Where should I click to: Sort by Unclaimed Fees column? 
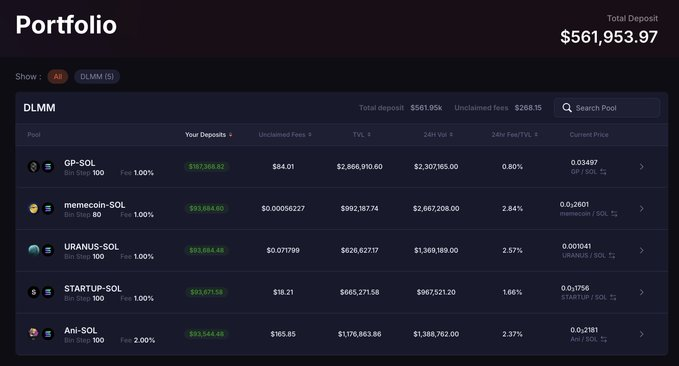pyautogui.click(x=285, y=135)
